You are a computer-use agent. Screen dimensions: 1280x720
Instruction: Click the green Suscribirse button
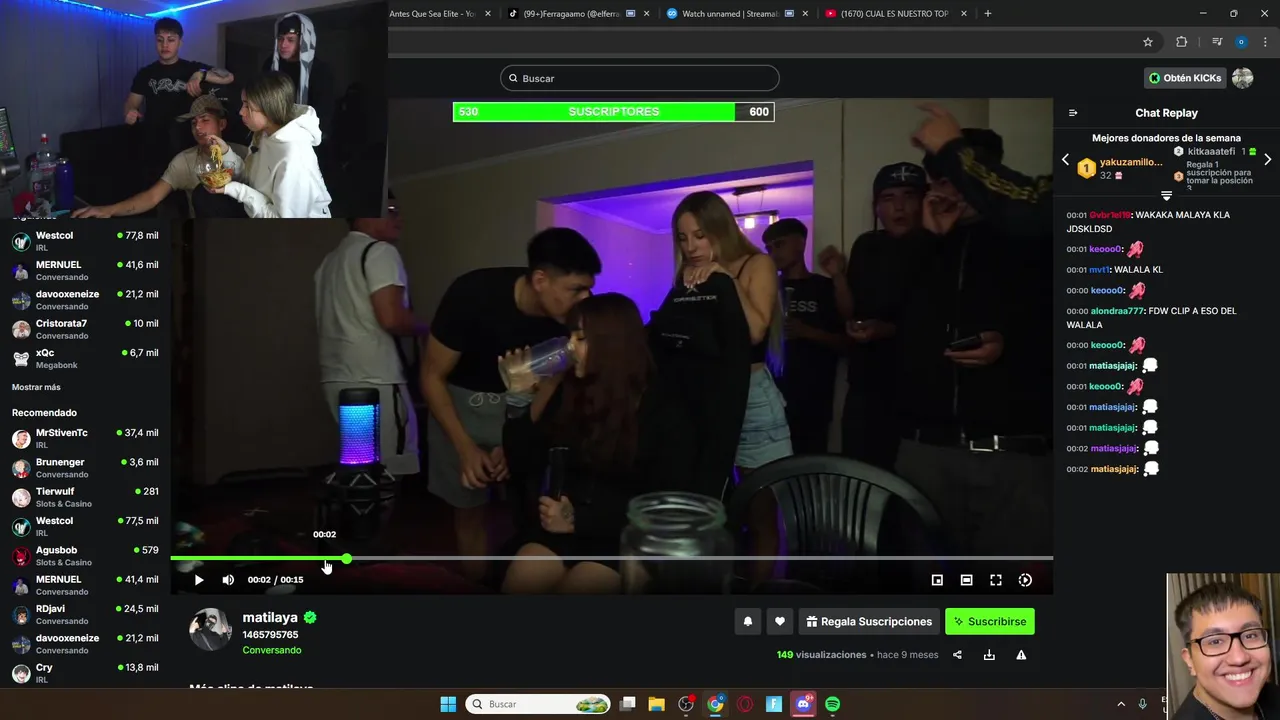click(x=990, y=621)
